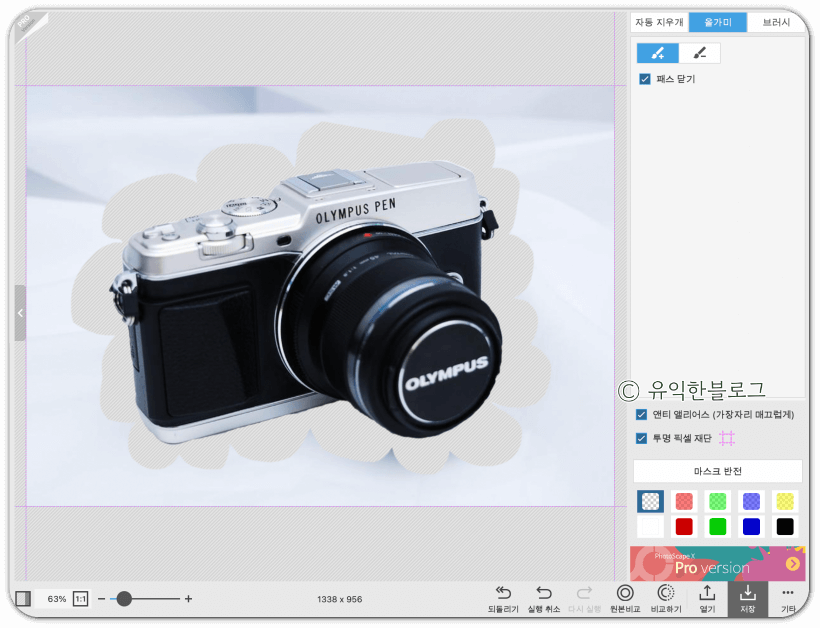This screenshot has height=628, width=820.
Task: Click the 비교하기 compare icon
Action: point(666,599)
